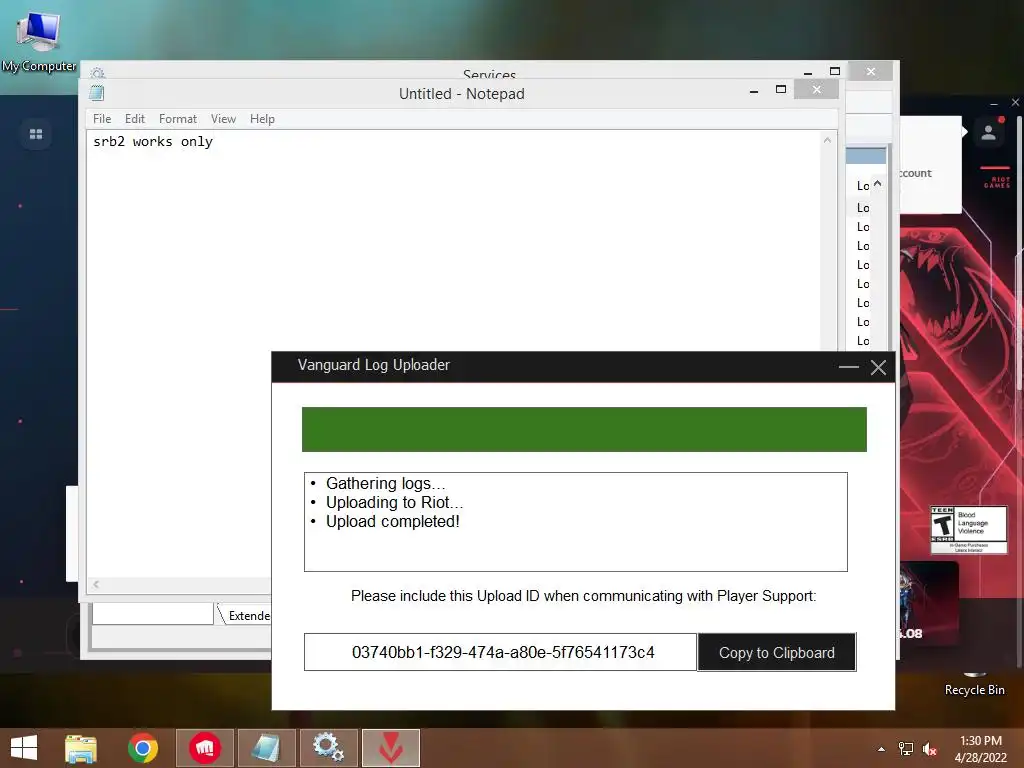Screen dimensions: 1024x768
Task: Click the 'srb2 works only' text line
Action: [x=153, y=142]
